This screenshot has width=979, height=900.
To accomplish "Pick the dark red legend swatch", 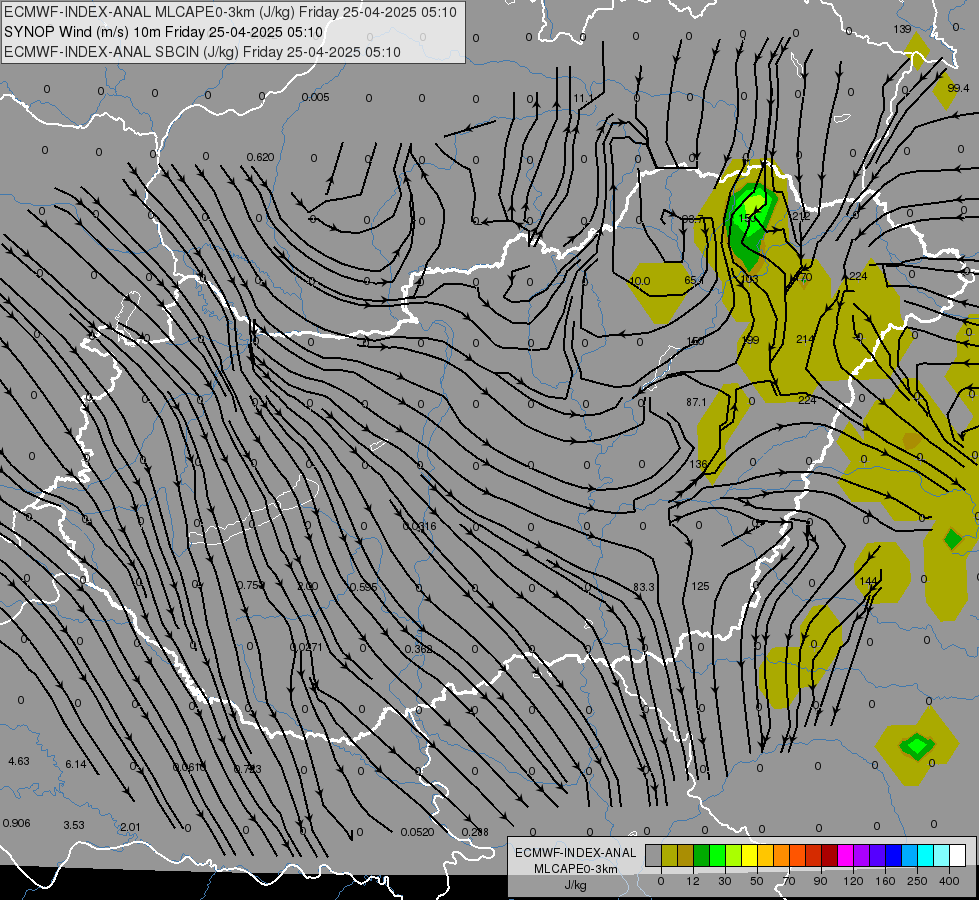I will tap(830, 855).
